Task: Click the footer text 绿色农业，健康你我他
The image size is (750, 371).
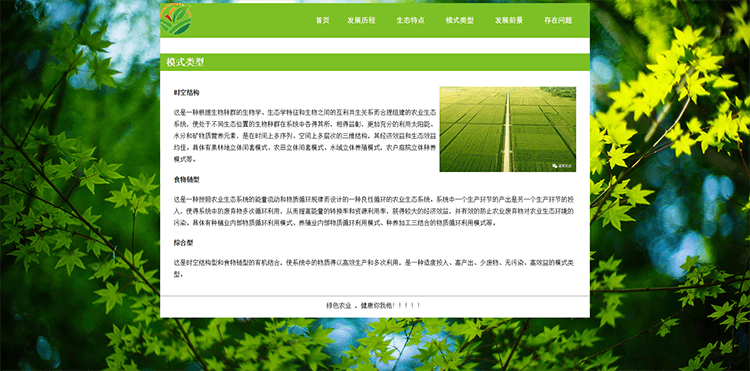Action: [x=374, y=305]
